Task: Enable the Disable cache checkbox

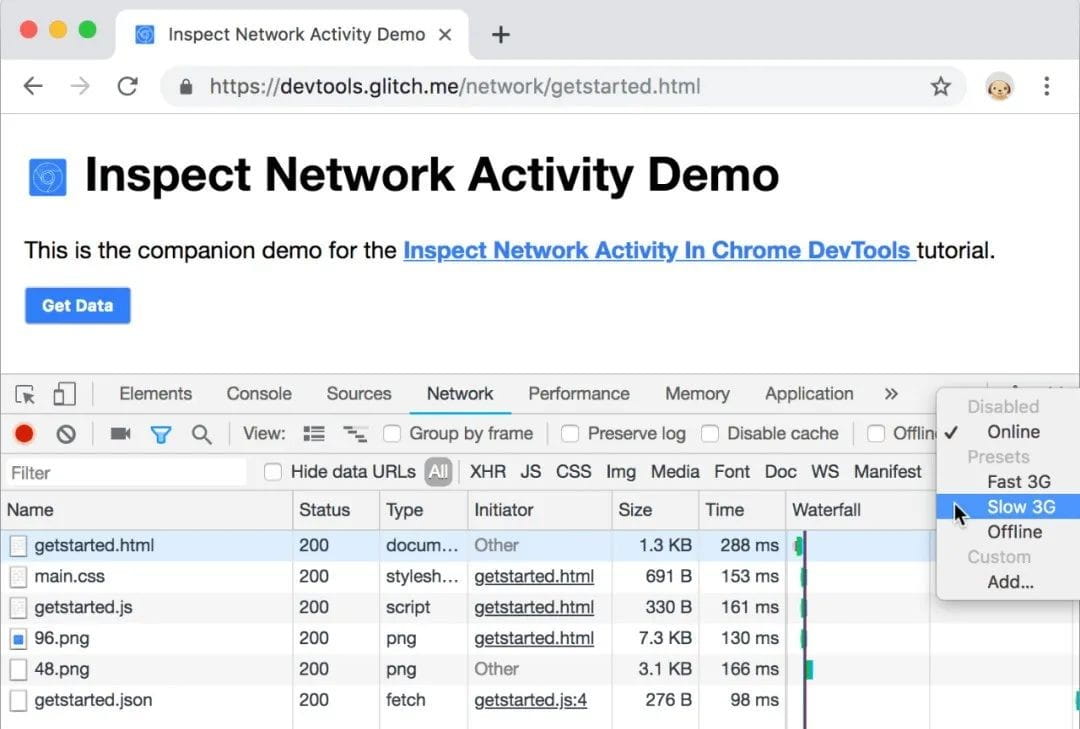Action: (x=710, y=434)
